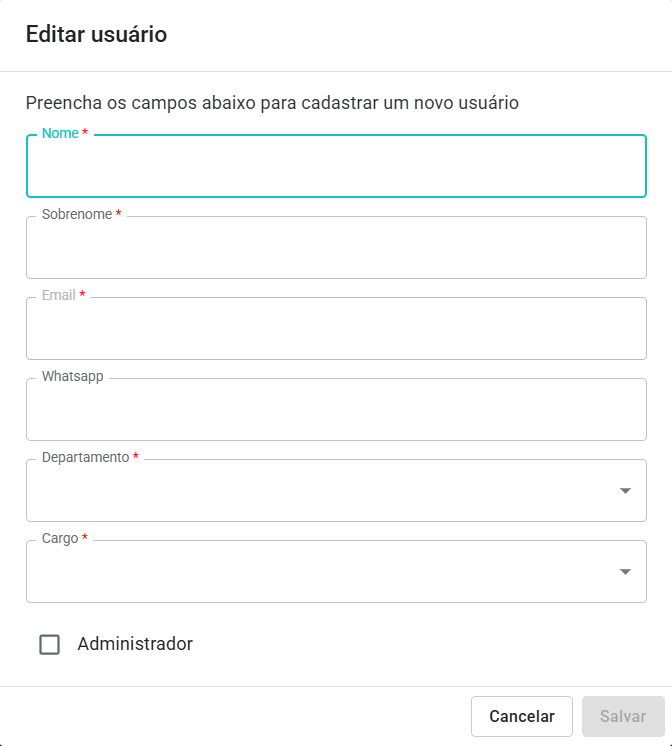Open the Cargo combo box
672x746 pixels.
click(x=320, y=573)
